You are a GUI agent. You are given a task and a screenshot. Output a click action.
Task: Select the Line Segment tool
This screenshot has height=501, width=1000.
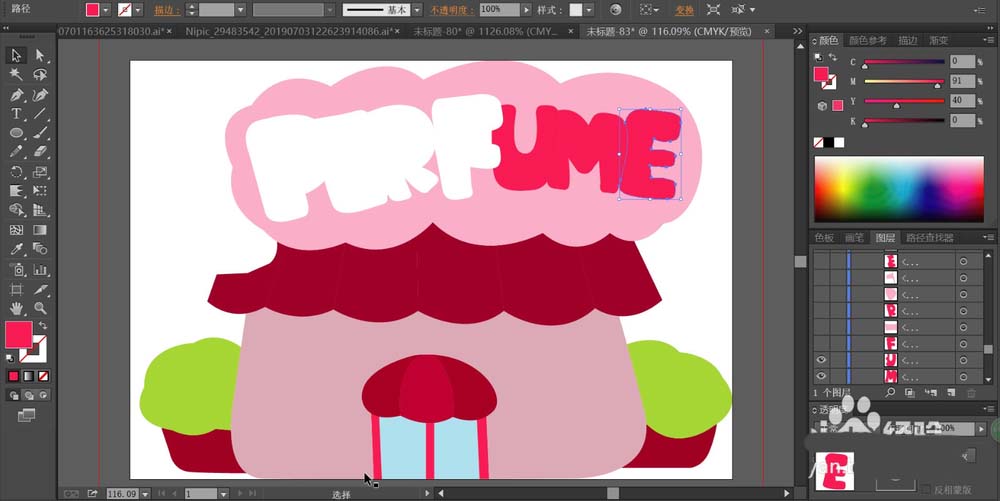pyautogui.click(x=40, y=114)
